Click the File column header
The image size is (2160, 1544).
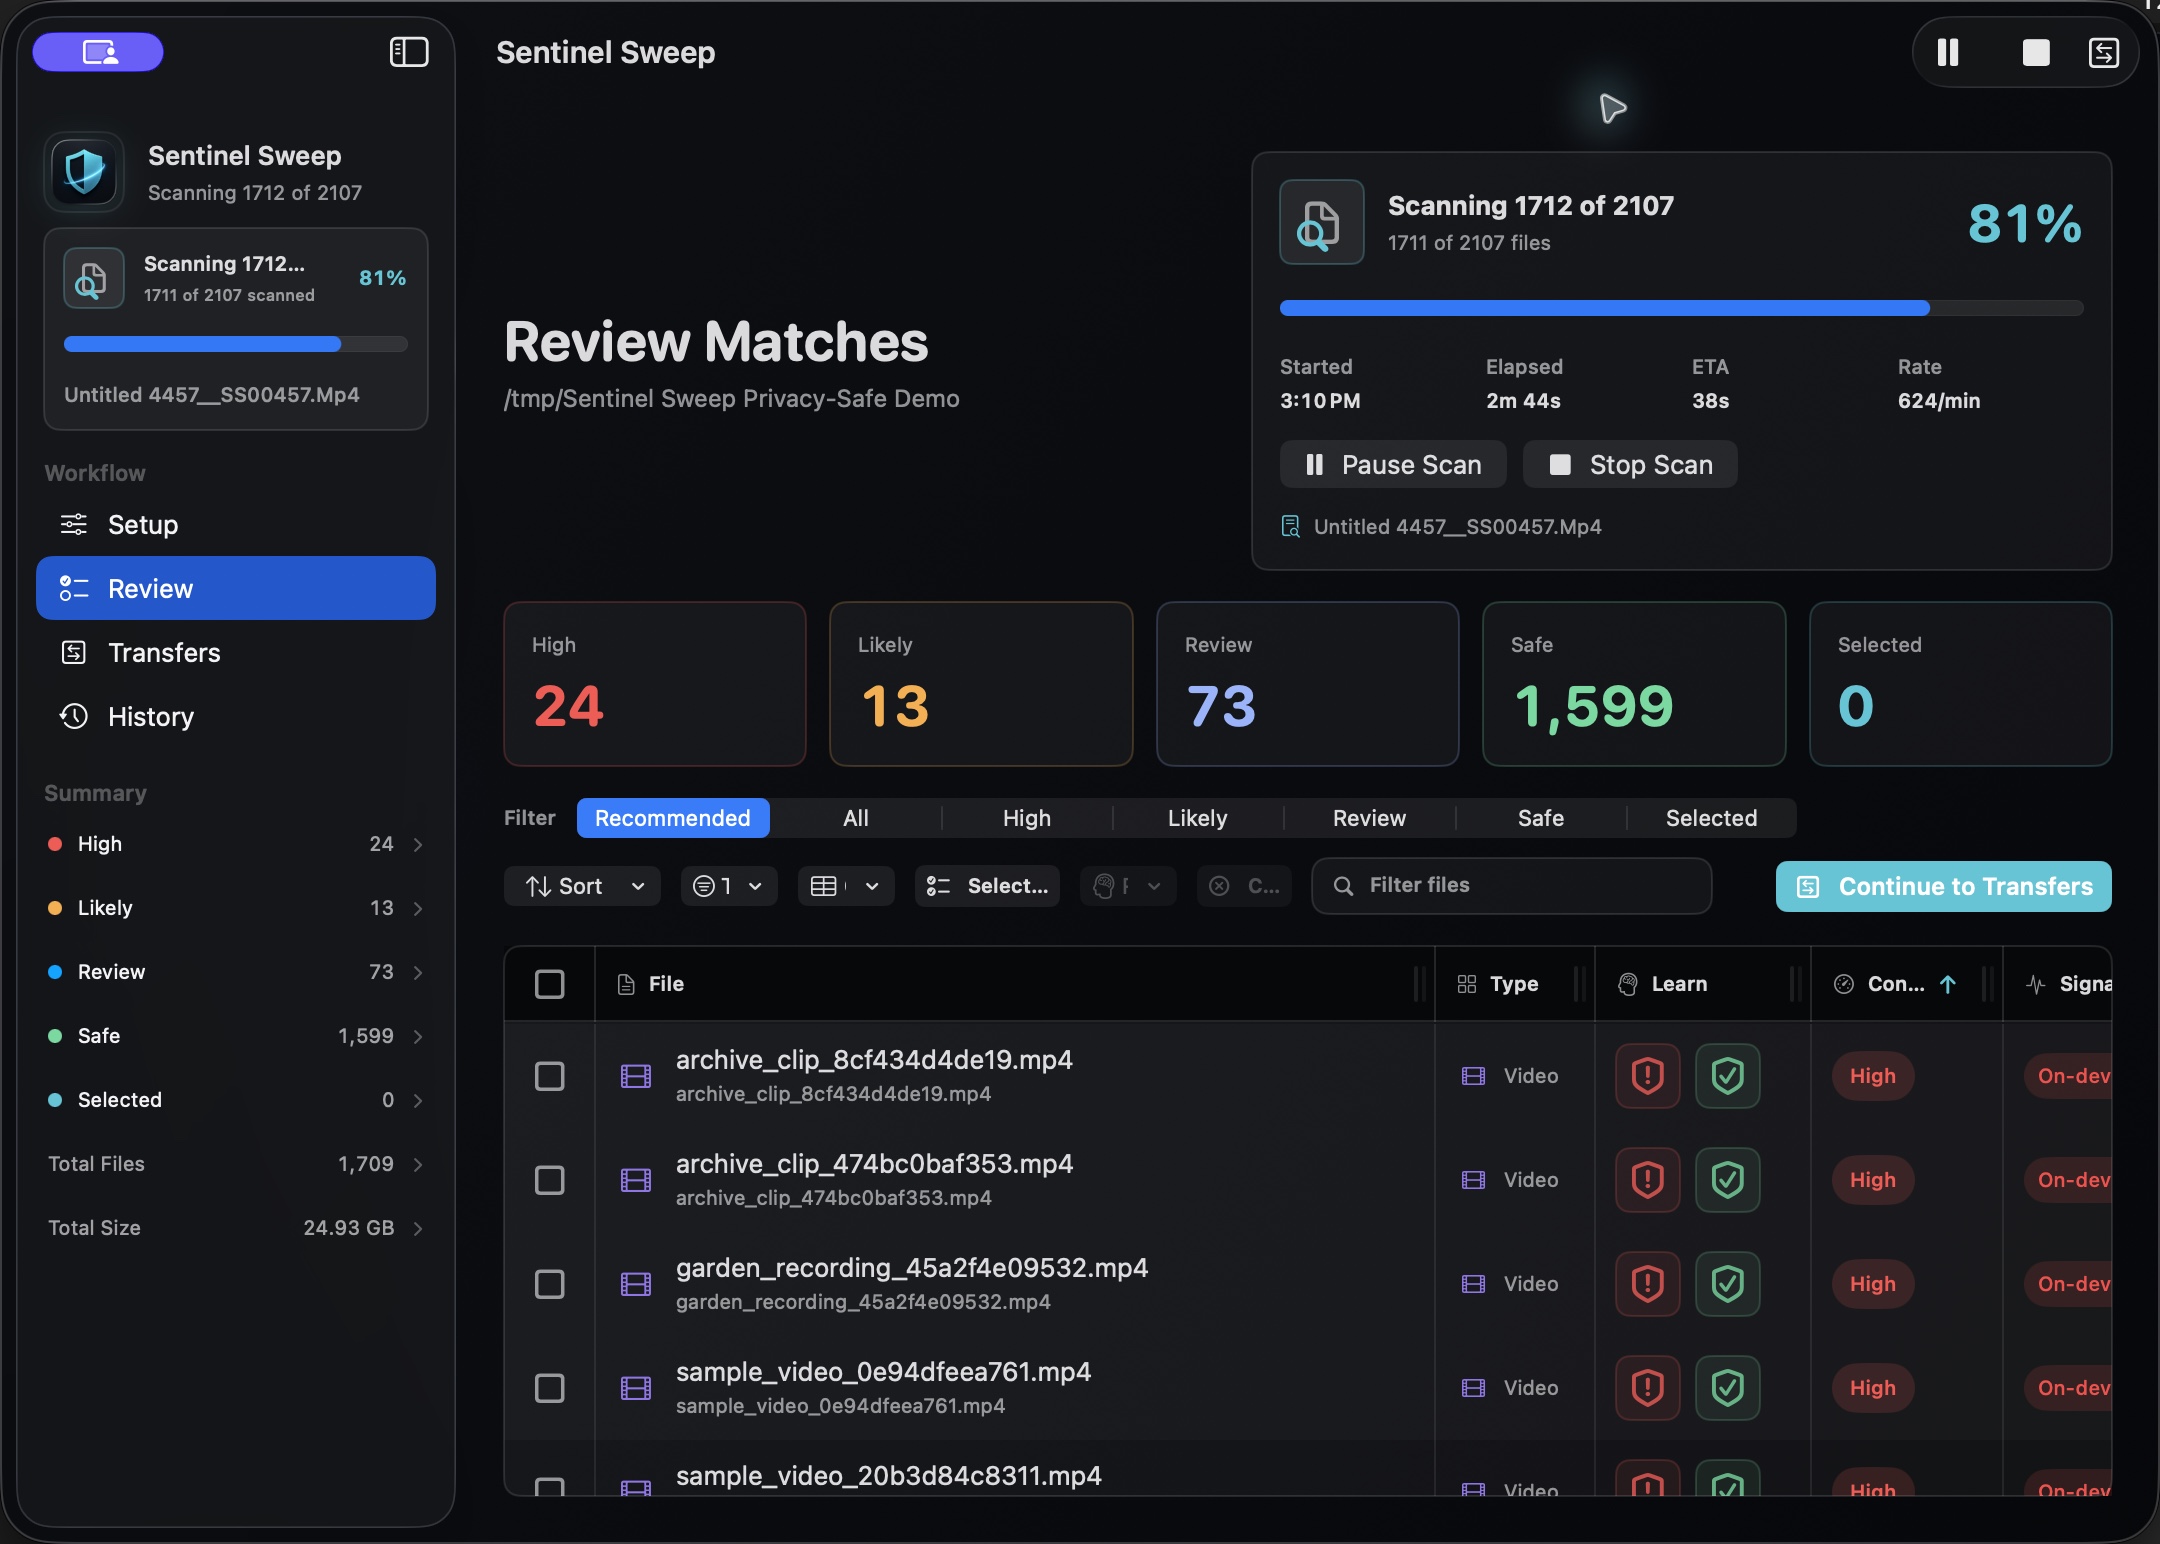[1014, 984]
